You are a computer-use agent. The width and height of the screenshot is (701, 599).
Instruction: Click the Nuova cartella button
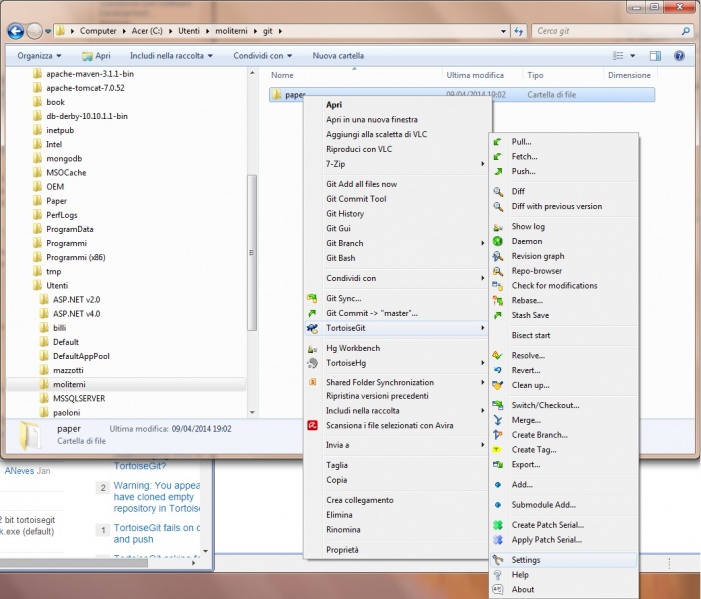click(338, 56)
